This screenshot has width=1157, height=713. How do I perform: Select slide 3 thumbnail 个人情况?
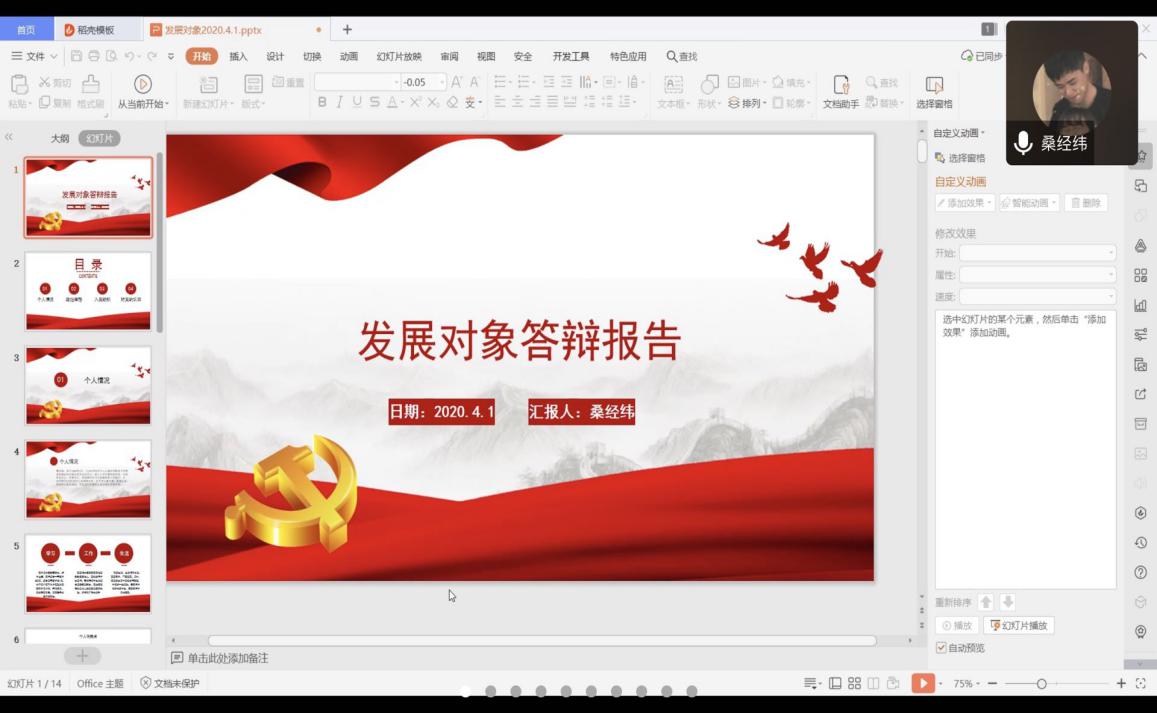pos(88,386)
